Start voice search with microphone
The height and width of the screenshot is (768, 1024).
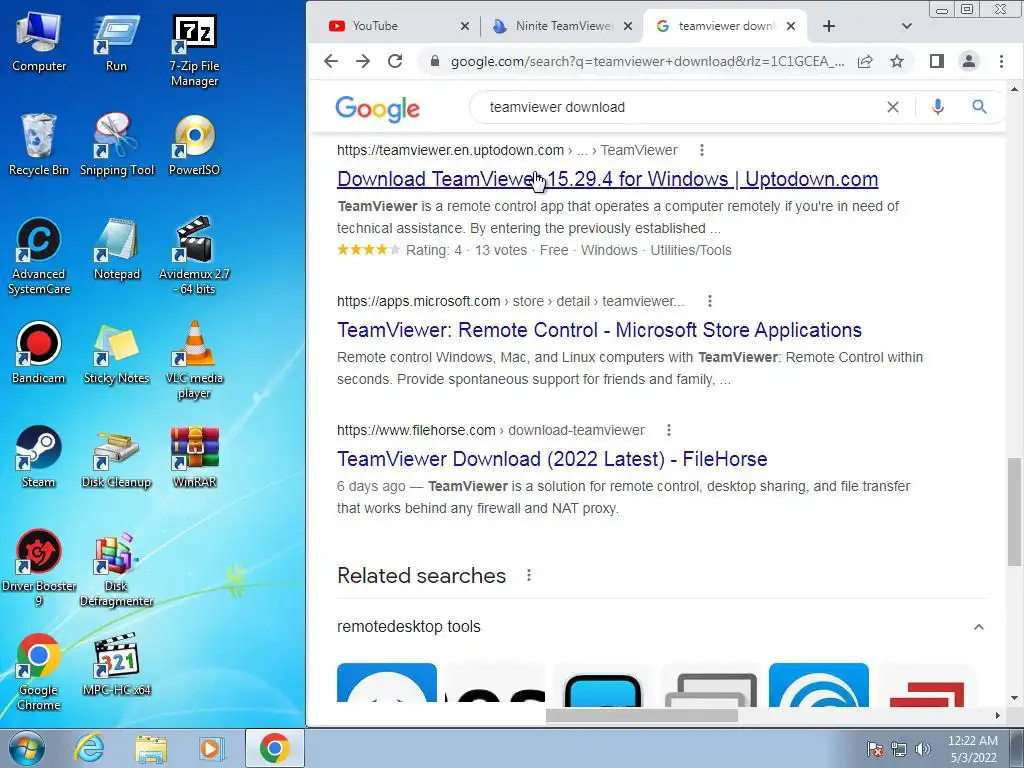(938, 107)
